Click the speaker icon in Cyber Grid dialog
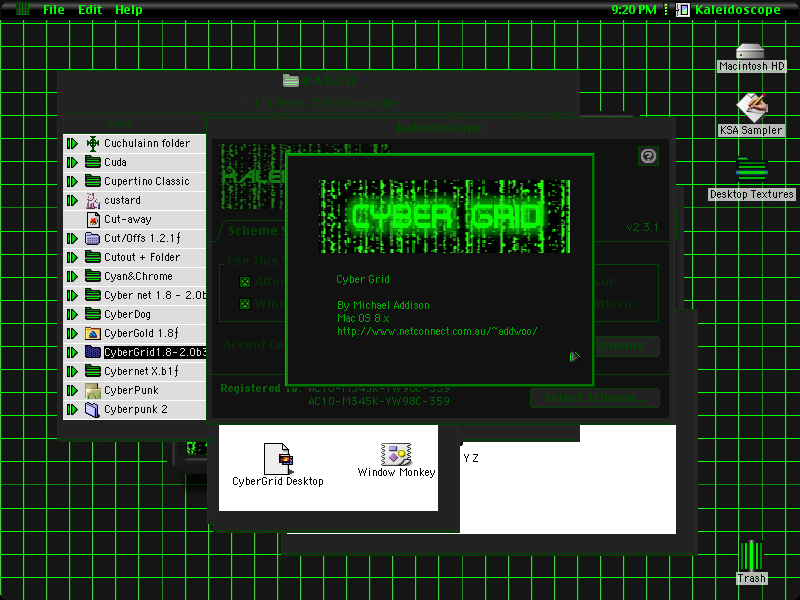800x600 pixels. [x=574, y=356]
